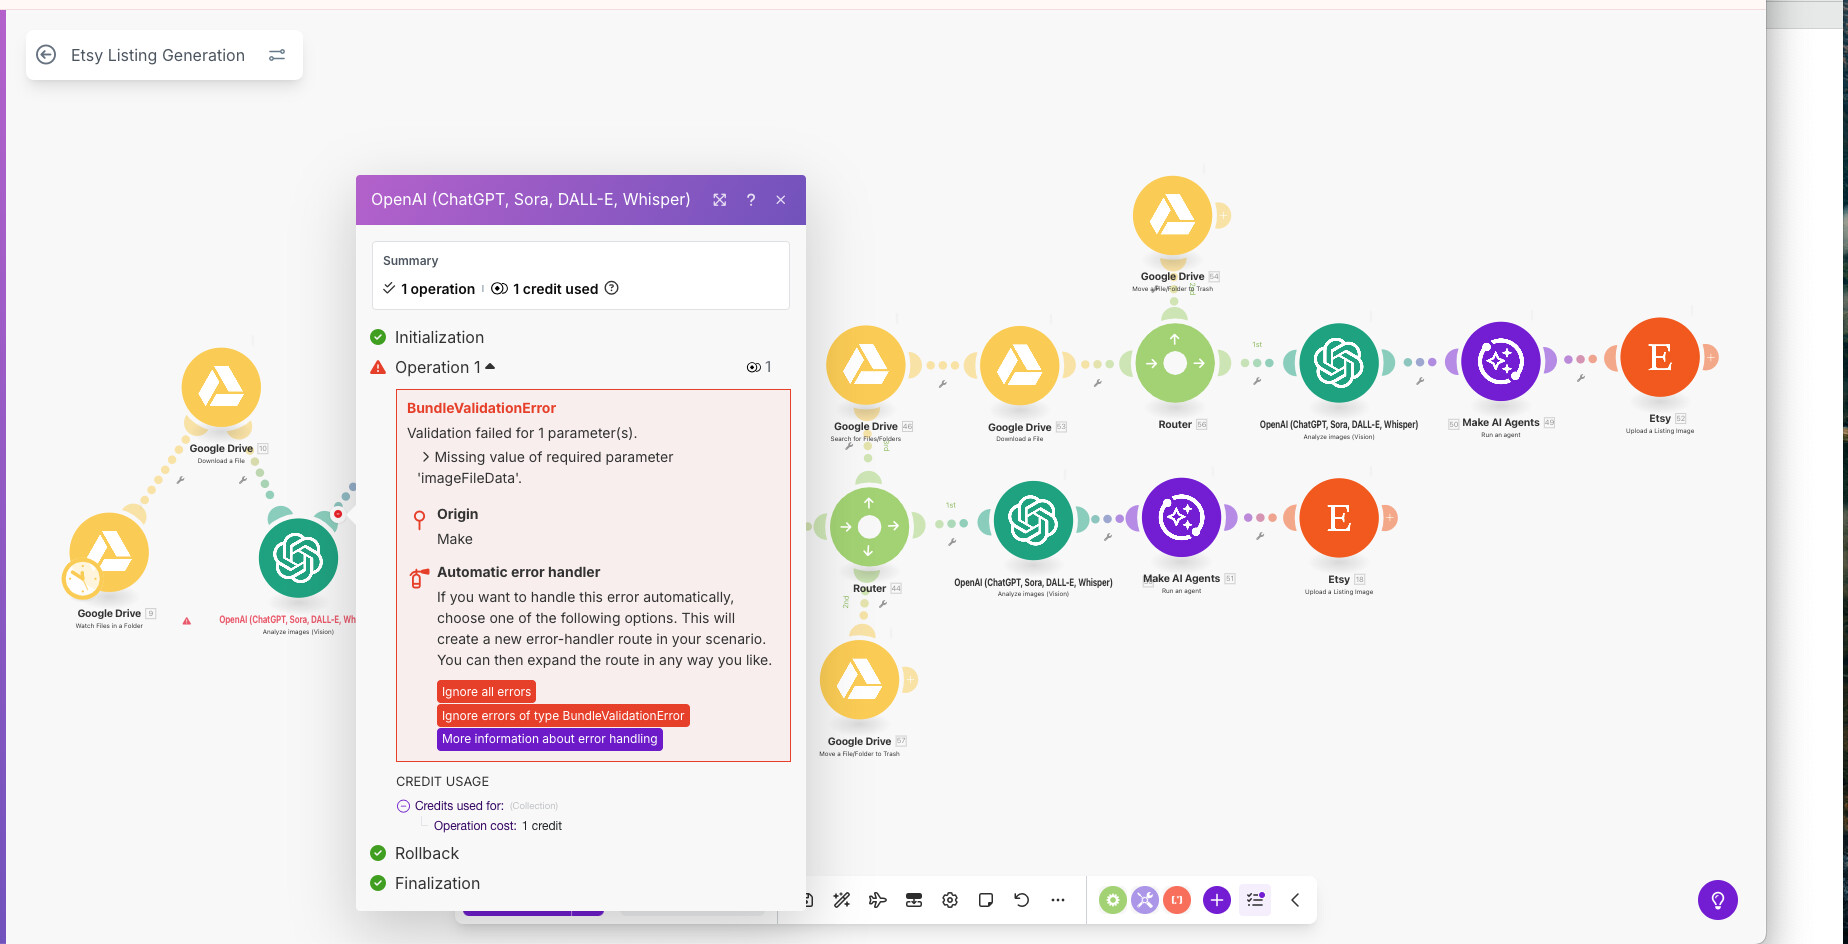Add a module after Google Drive module numbered 64
Image resolution: width=1848 pixels, height=944 pixels.
click(x=1222, y=215)
